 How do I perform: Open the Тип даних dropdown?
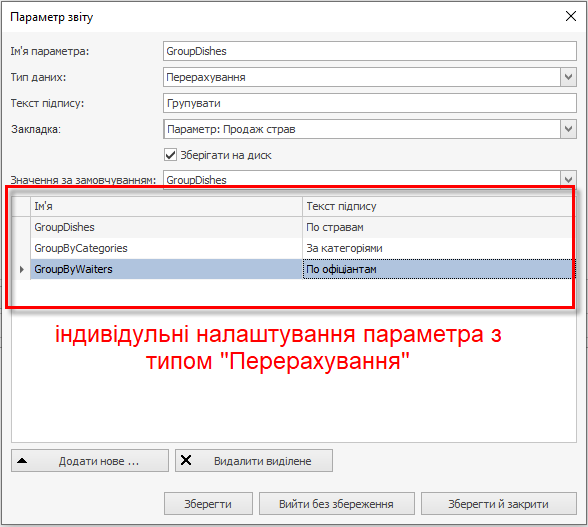pyautogui.click(x=568, y=77)
